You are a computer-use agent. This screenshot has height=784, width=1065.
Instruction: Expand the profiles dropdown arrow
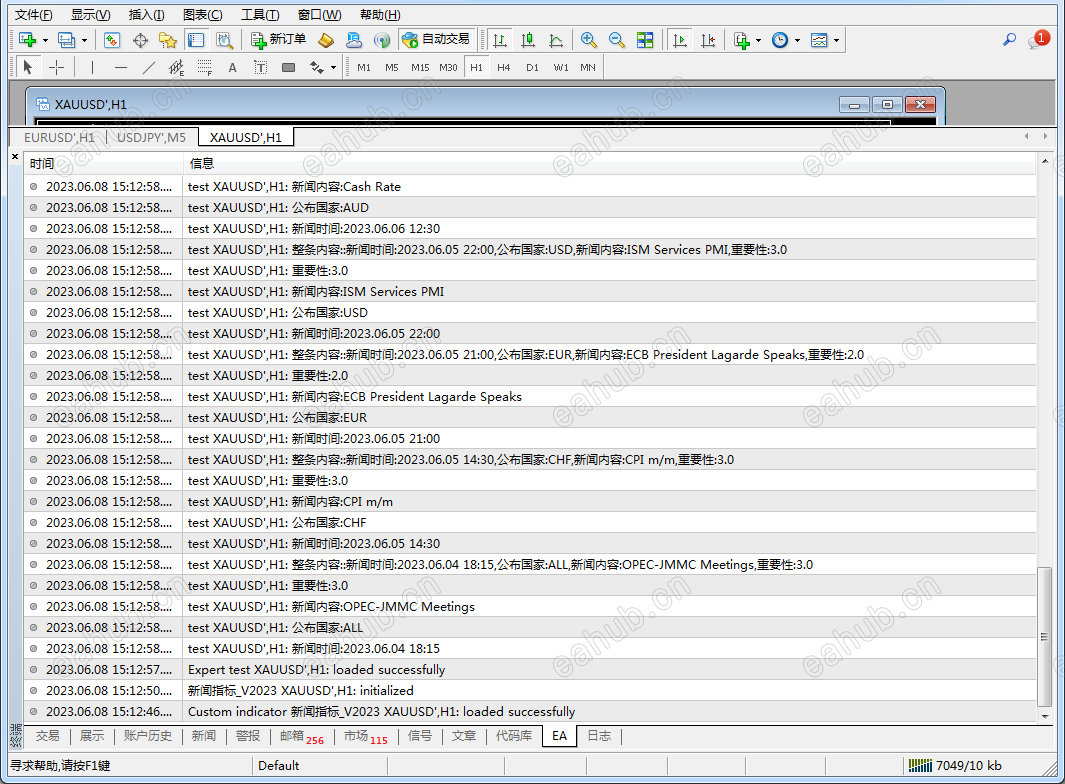click(84, 41)
